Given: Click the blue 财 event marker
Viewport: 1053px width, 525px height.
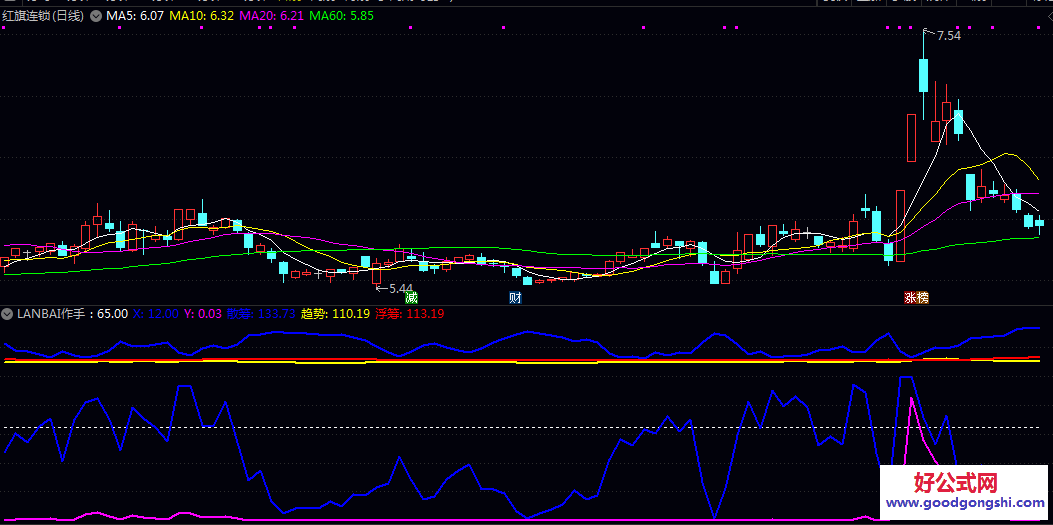Looking at the screenshot, I should click(515, 297).
